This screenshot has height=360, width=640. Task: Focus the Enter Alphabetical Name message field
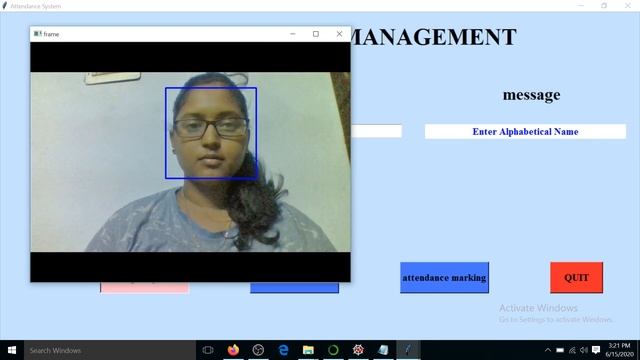[x=525, y=131]
